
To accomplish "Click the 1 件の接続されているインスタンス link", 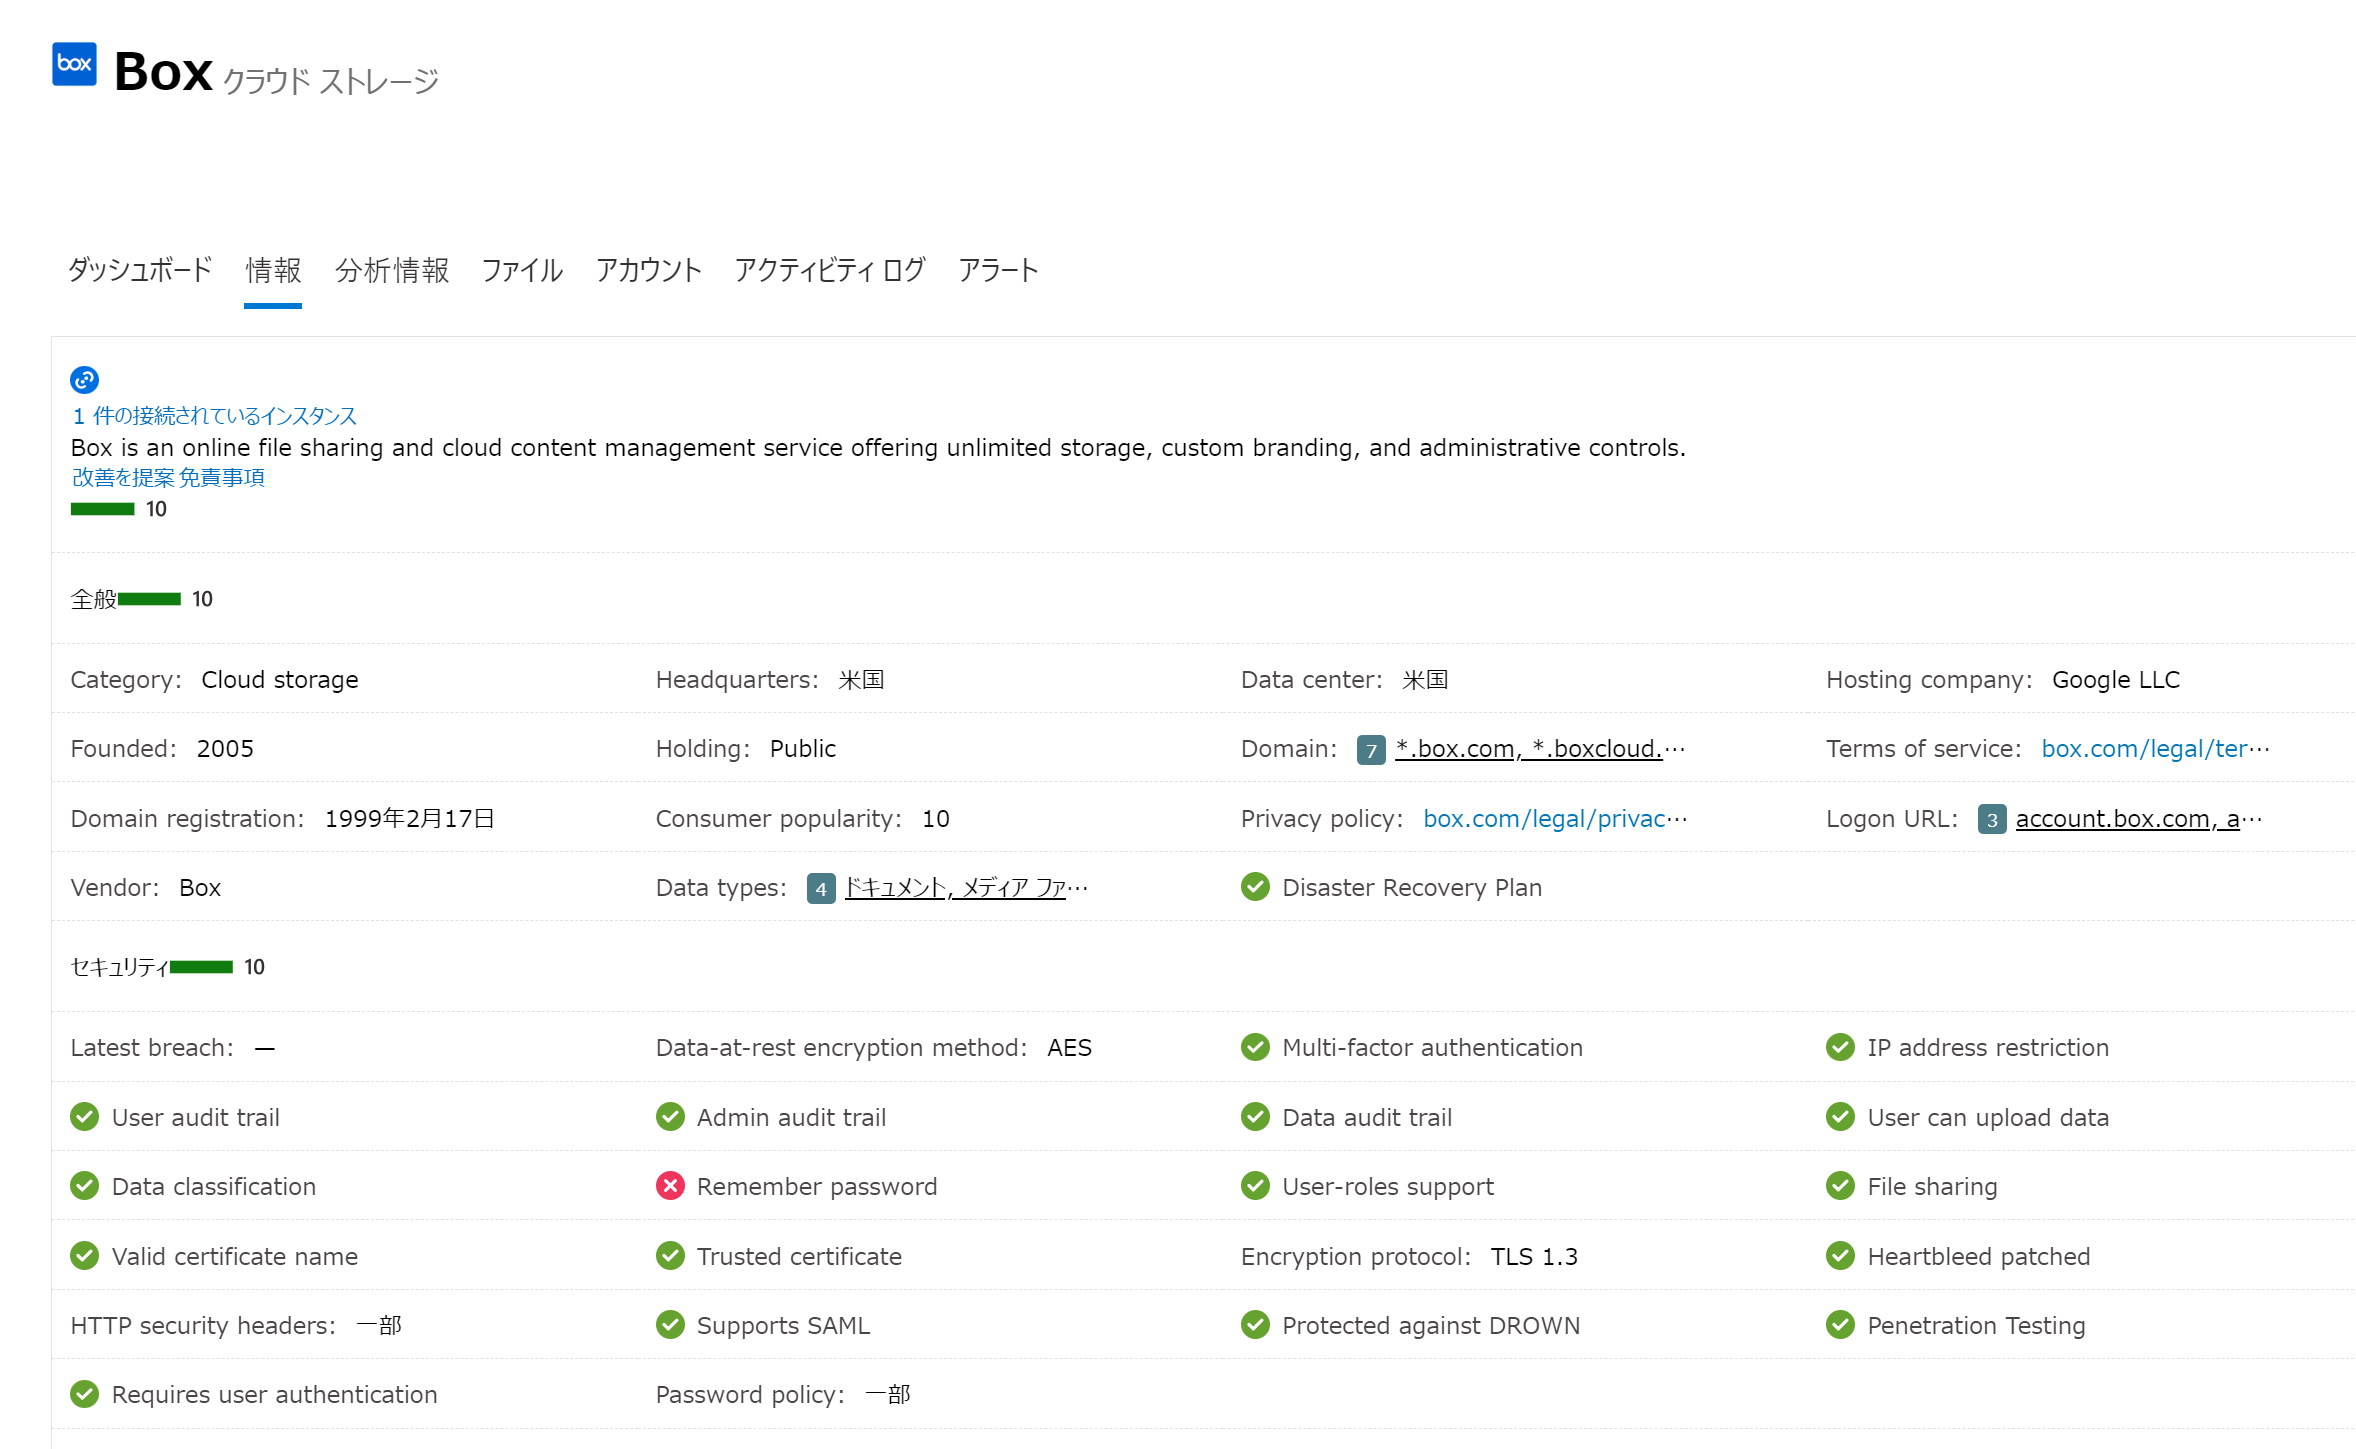I will click(x=212, y=415).
